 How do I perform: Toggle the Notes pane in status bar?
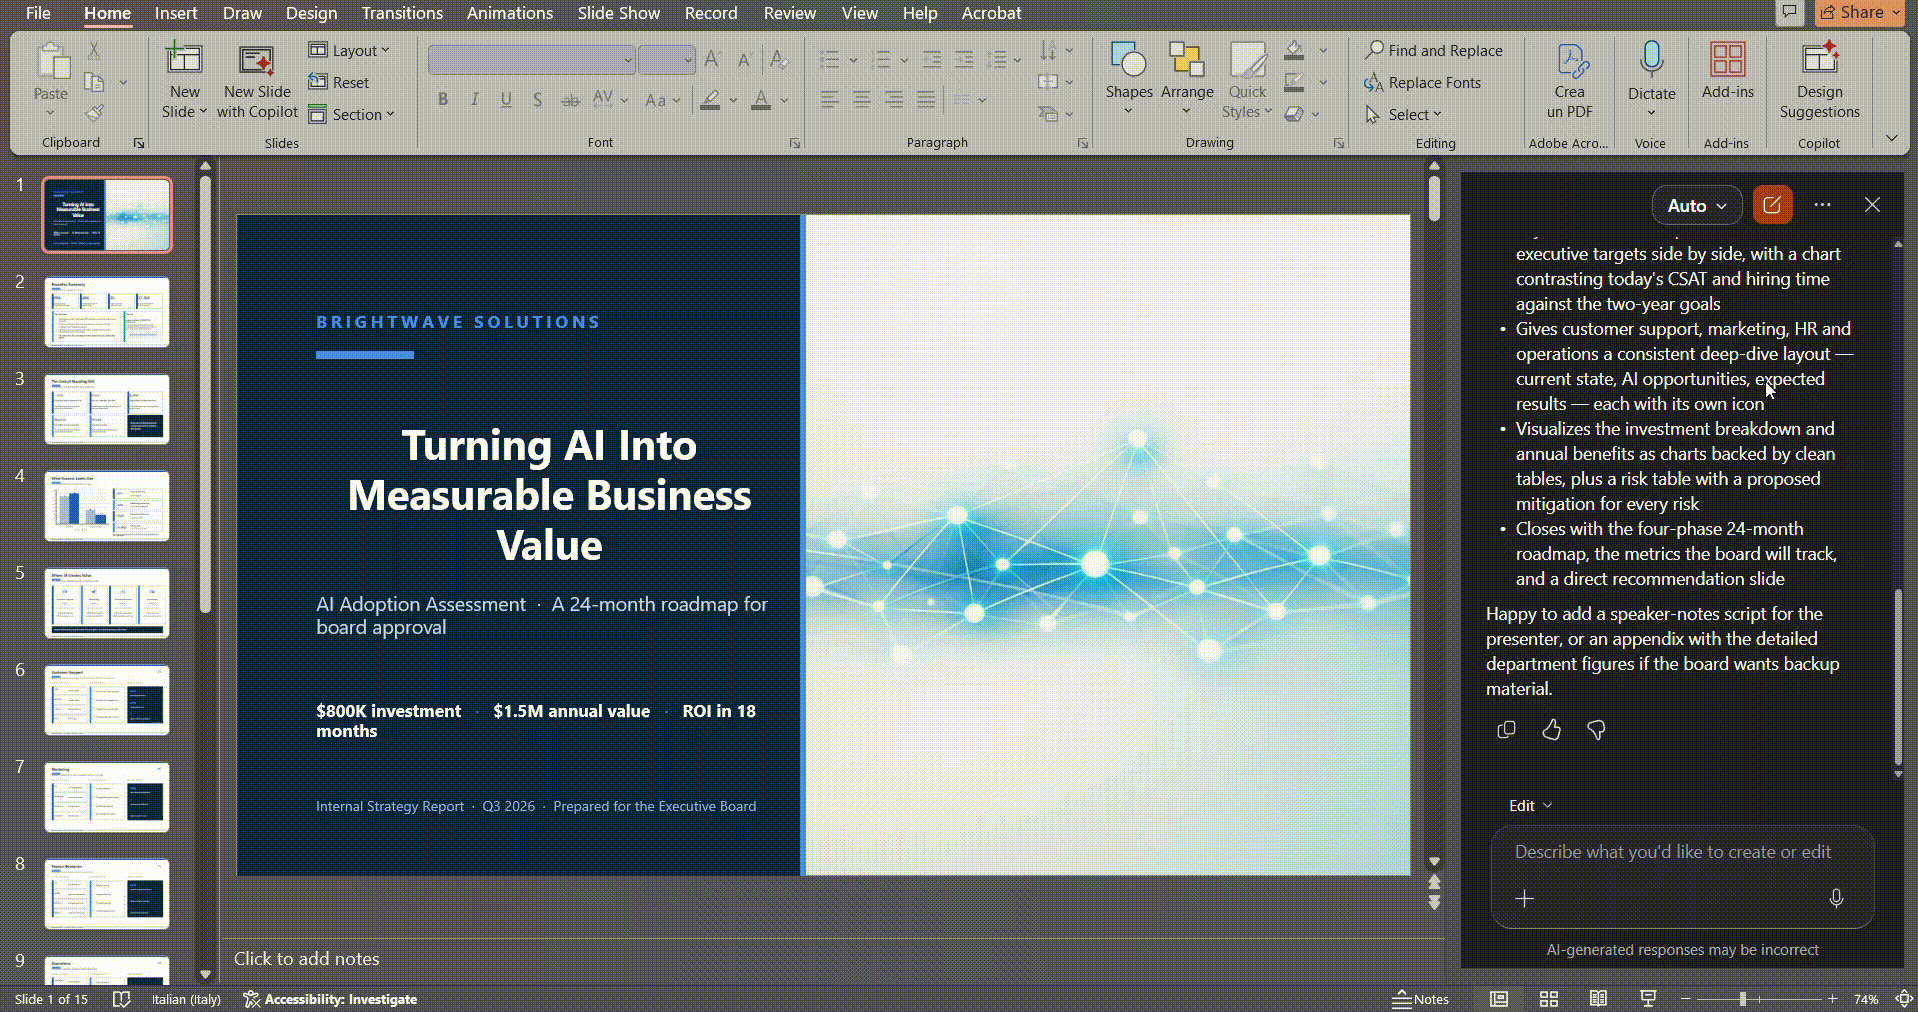click(x=1420, y=999)
